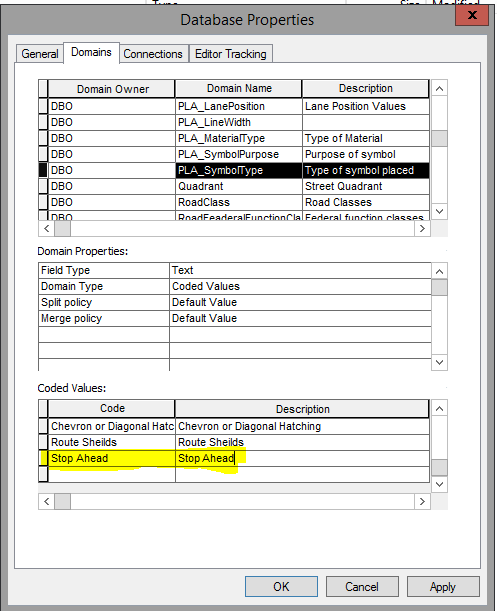
Task: Select the PLA_SymbolType domain name cell
Action: click(x=239, y=170)
